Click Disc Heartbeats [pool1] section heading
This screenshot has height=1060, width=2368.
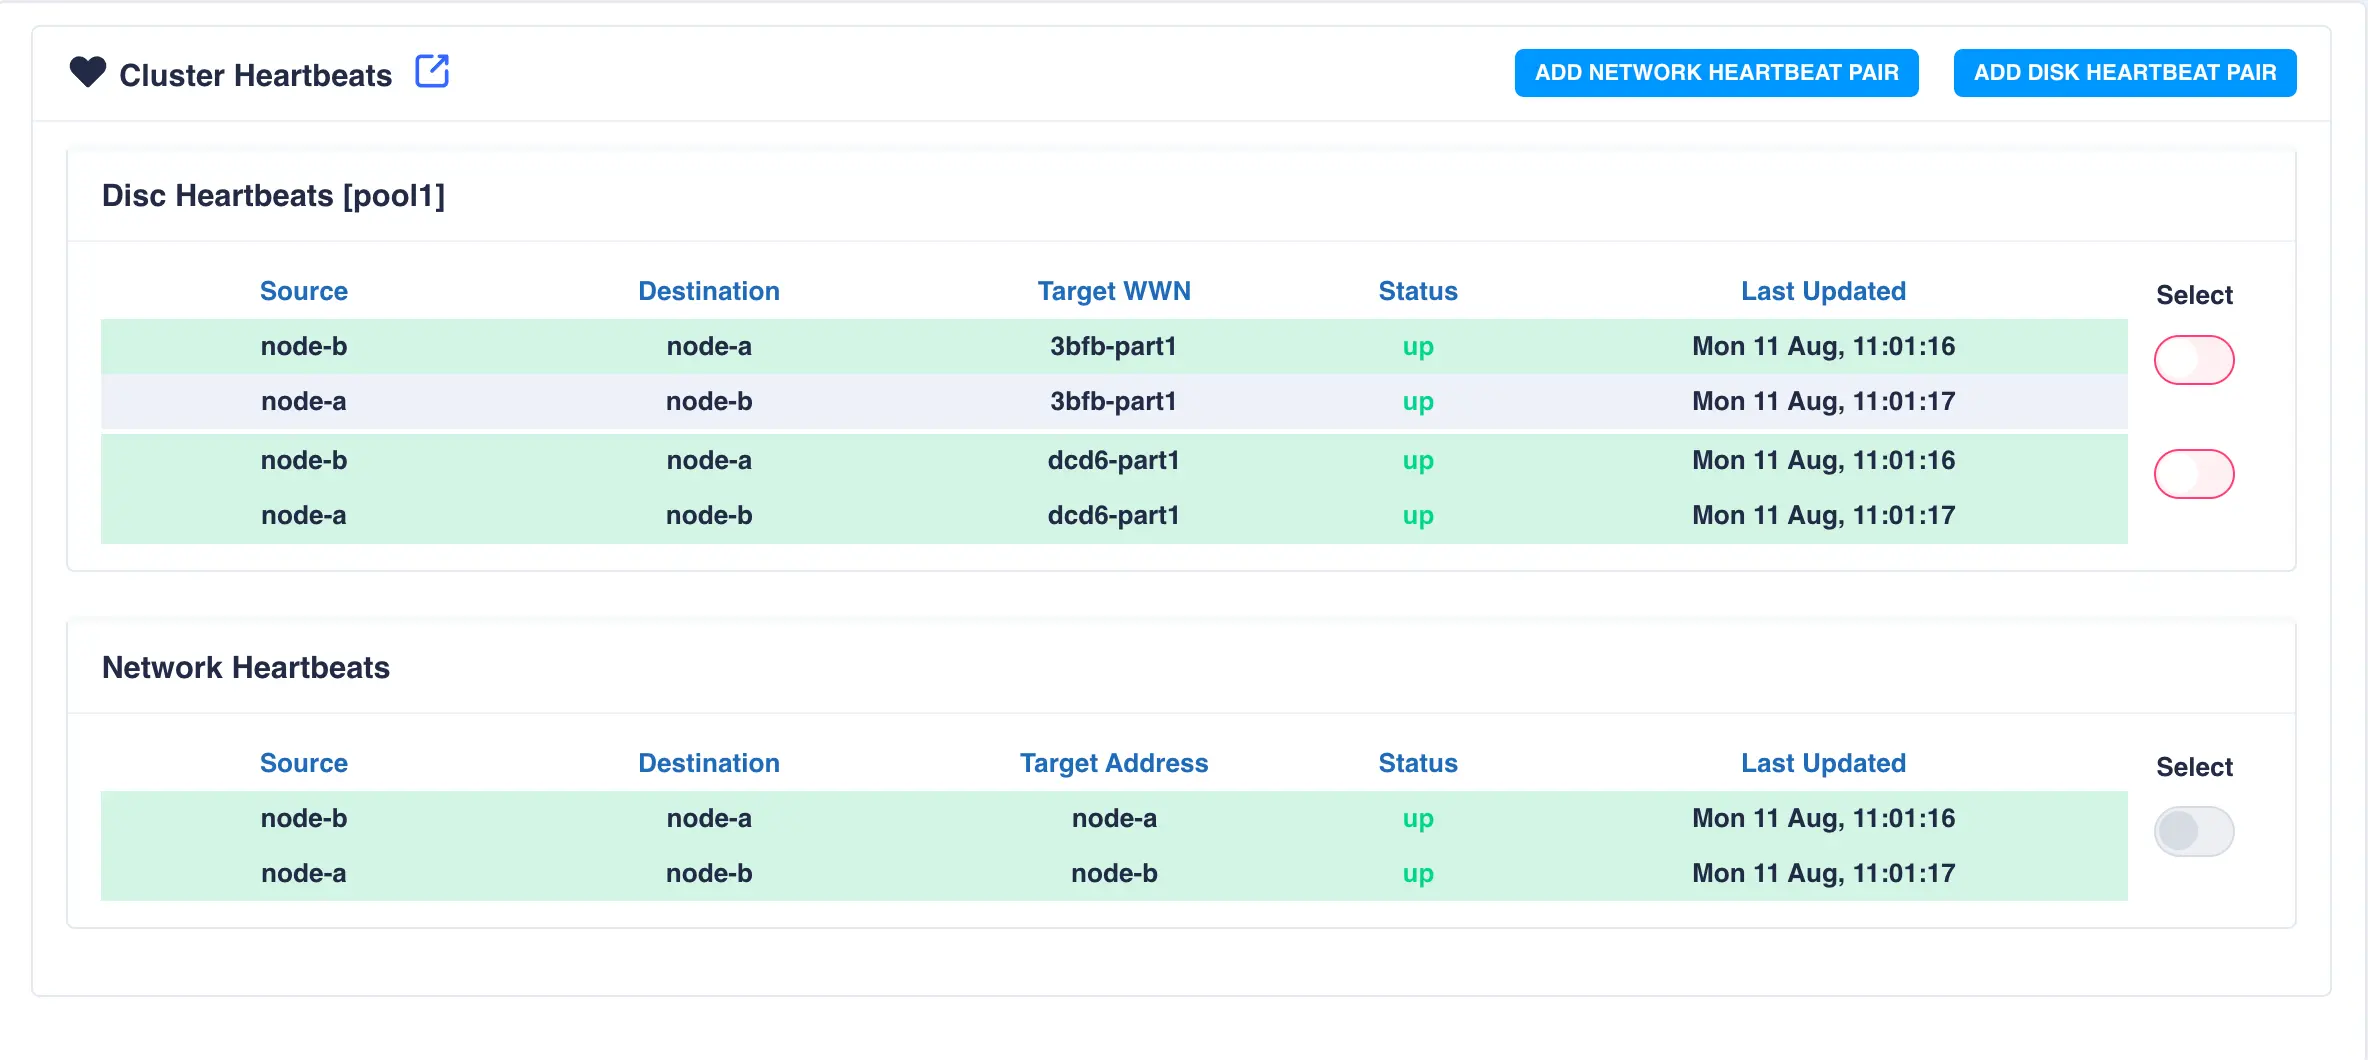[x=273, y=195]
